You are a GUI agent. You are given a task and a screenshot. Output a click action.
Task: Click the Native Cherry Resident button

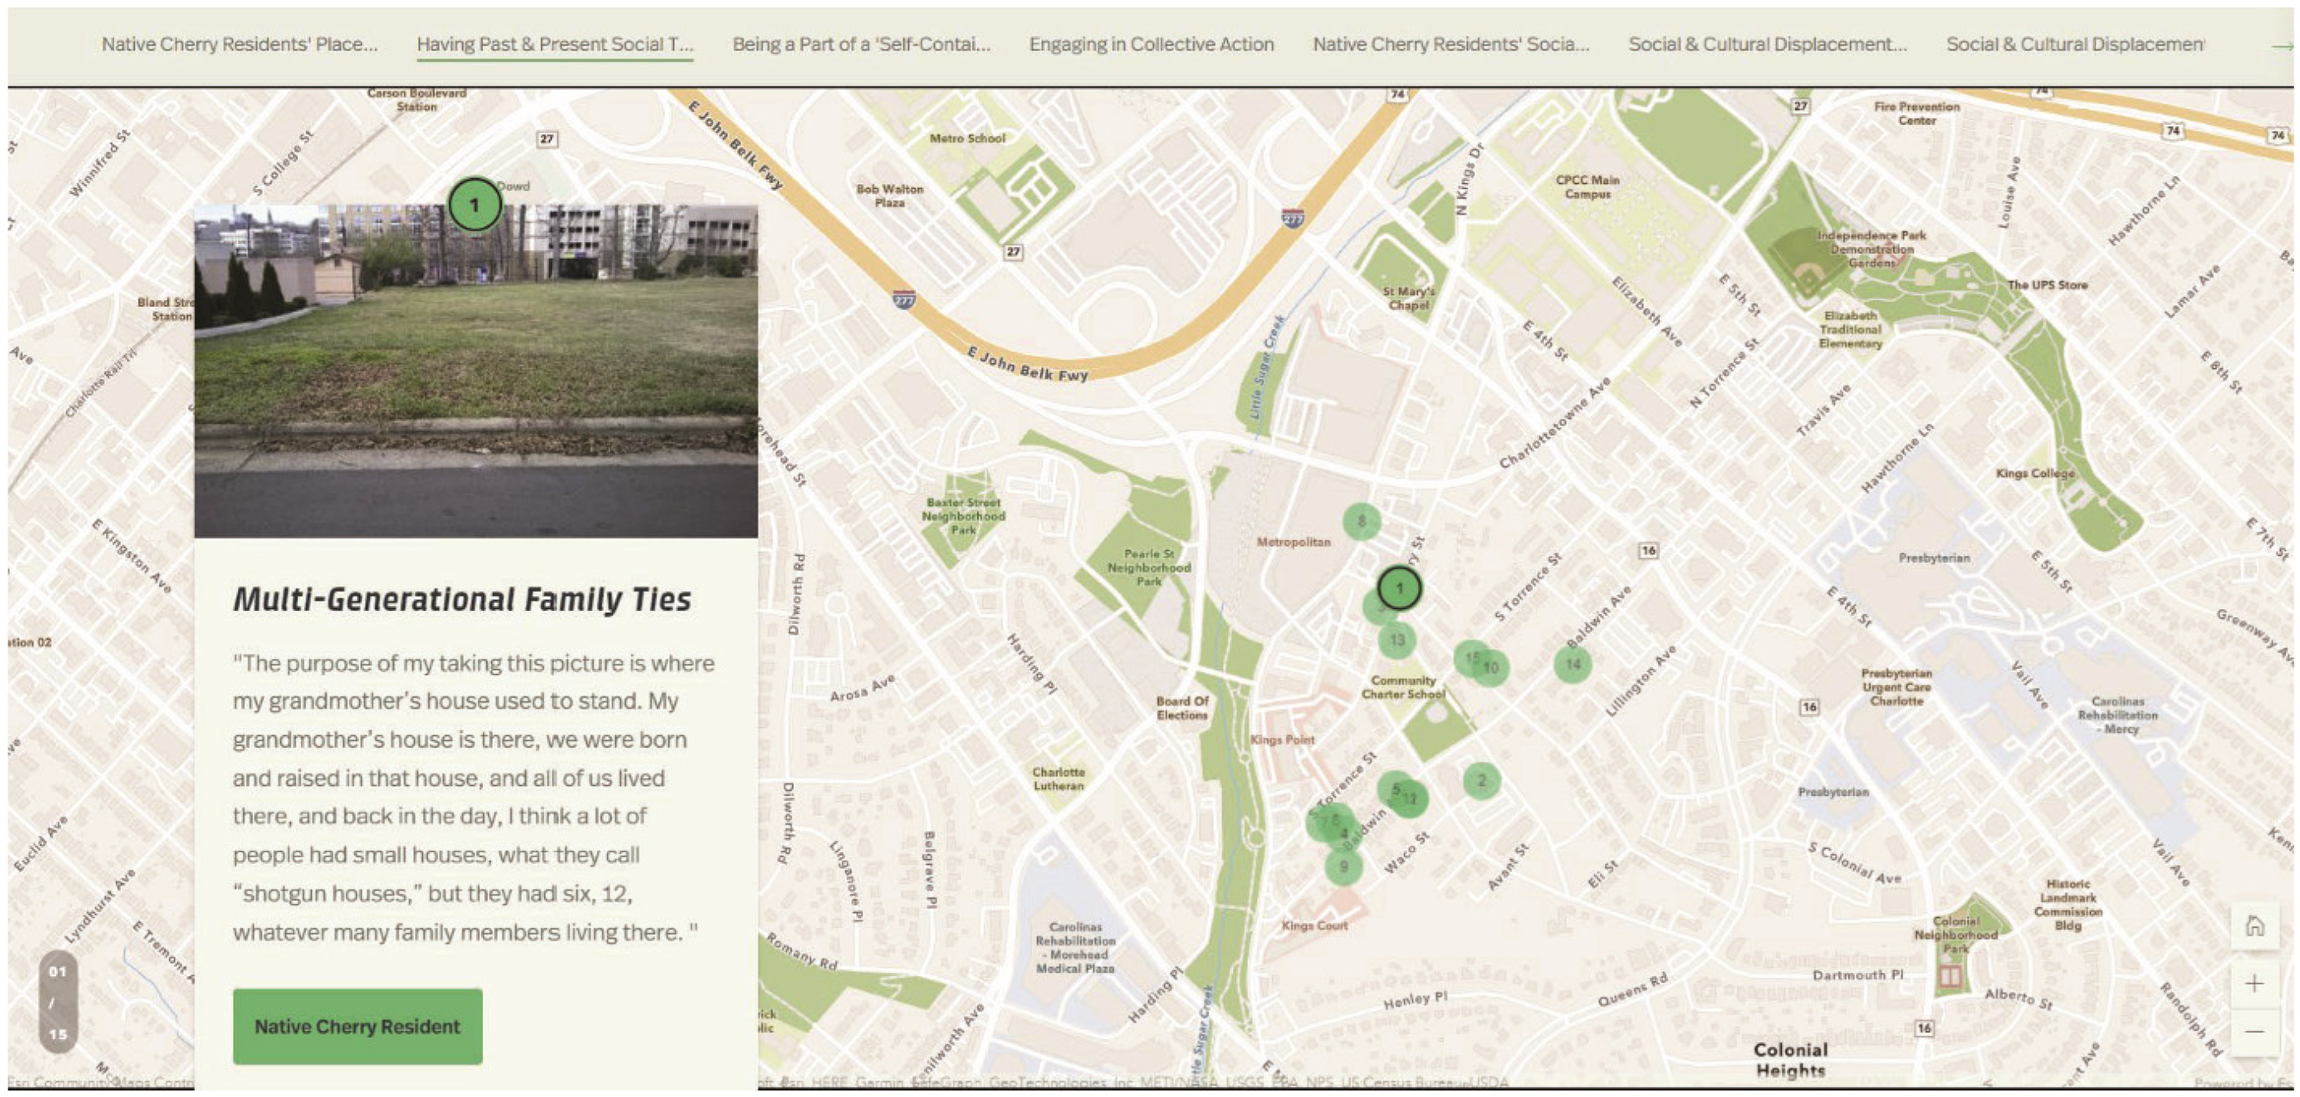(357, 1026)
